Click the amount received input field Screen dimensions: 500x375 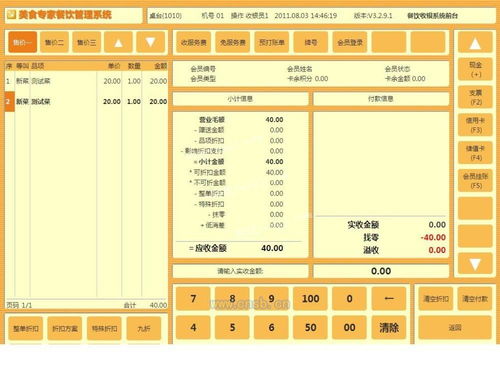coord(381,271)
